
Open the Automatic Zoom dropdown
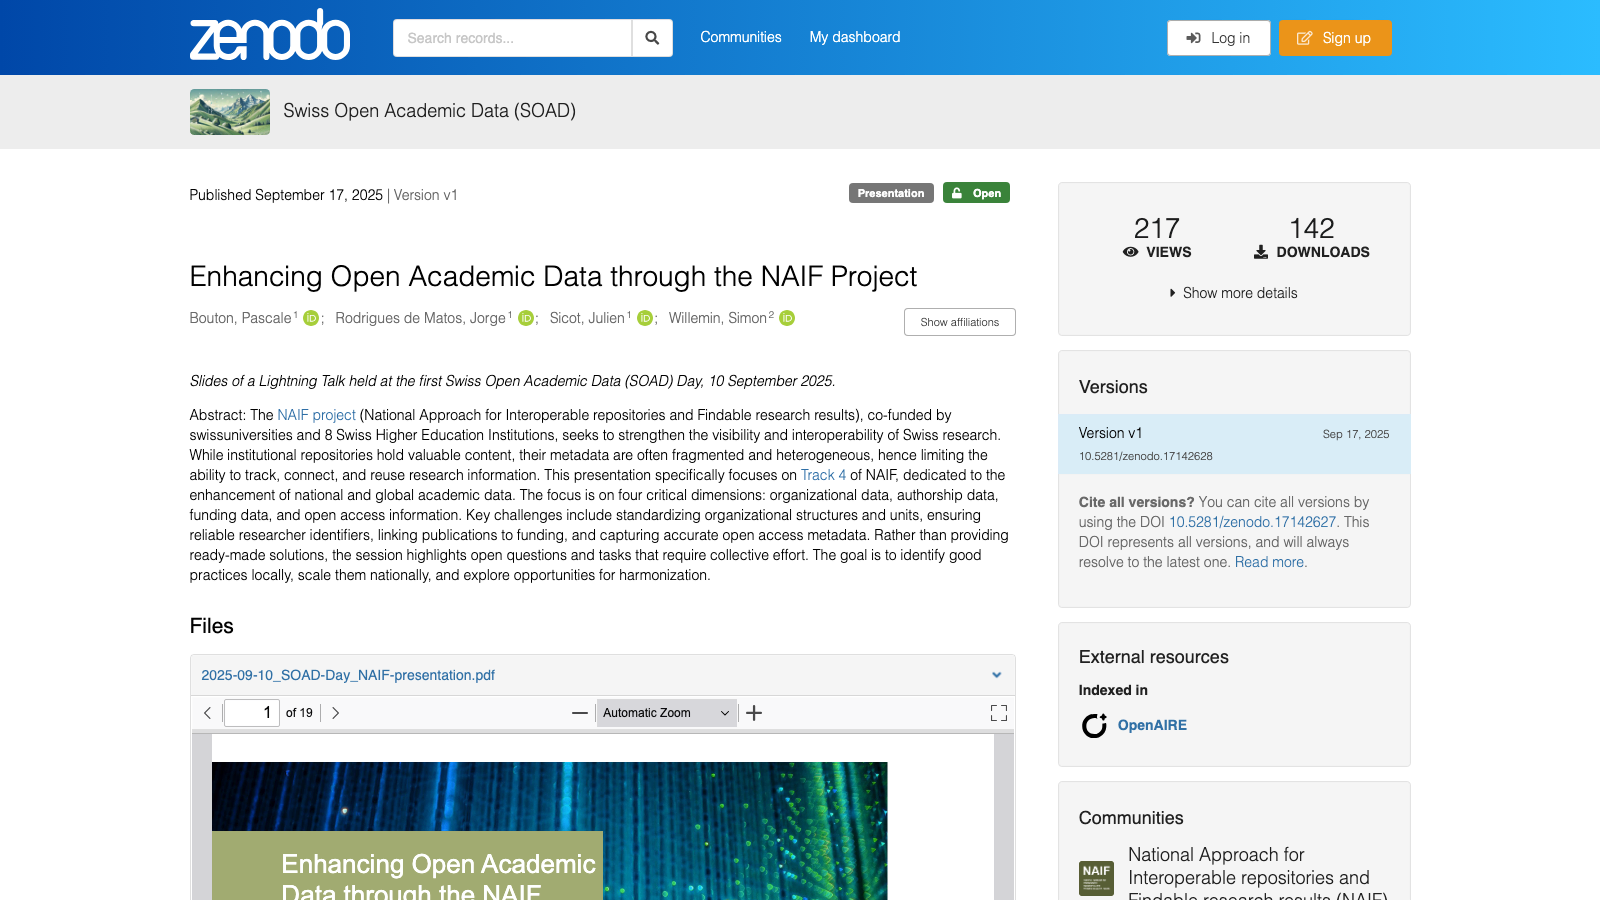pos(666,713)
